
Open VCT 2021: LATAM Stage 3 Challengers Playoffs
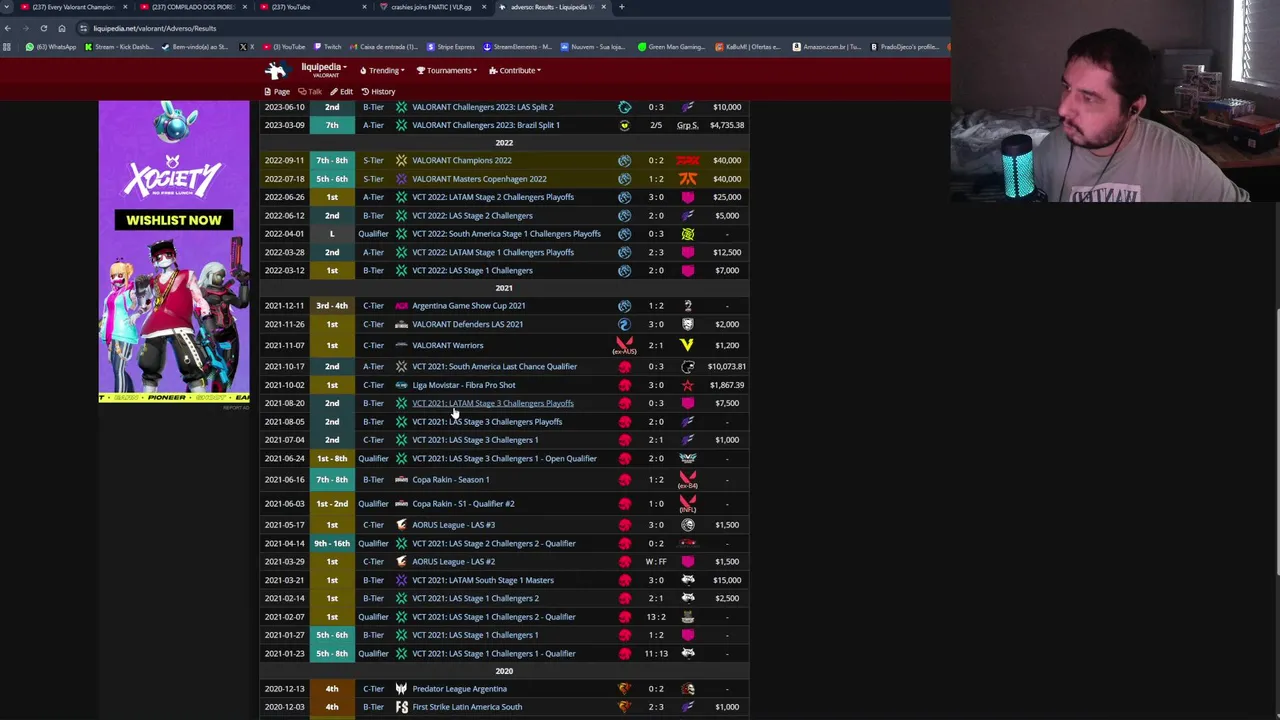click(493, 403)
